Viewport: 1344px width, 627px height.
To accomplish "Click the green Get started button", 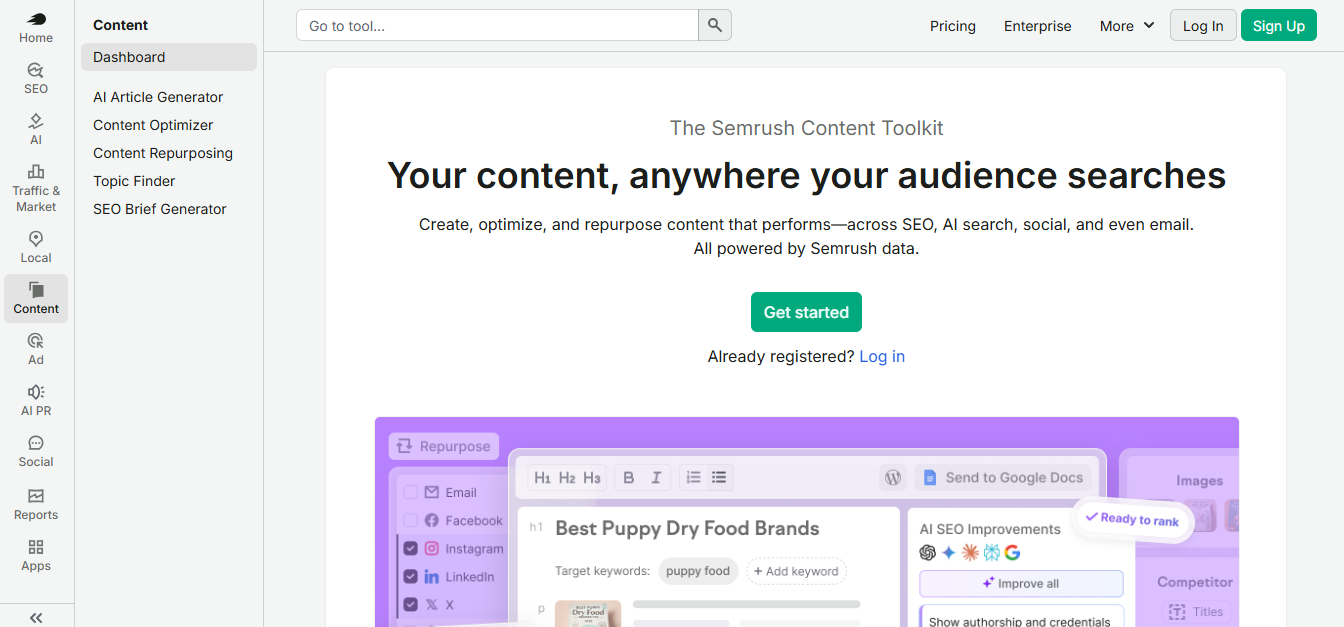I will pyautogui.click(x=806, y=312).
